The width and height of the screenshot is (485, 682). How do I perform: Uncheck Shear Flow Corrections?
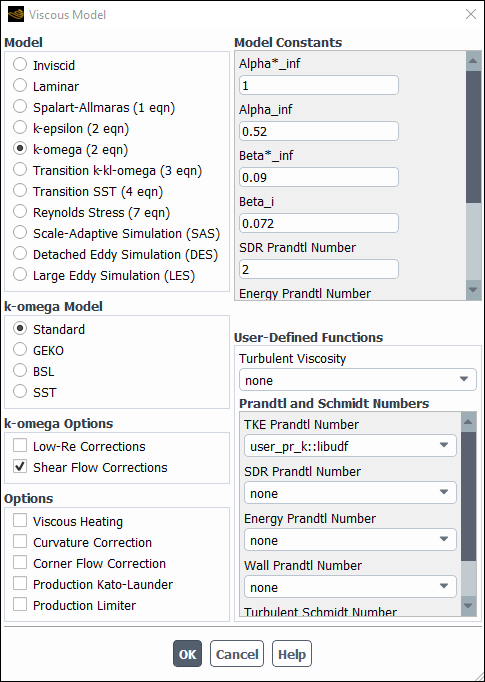coord(20,466)
